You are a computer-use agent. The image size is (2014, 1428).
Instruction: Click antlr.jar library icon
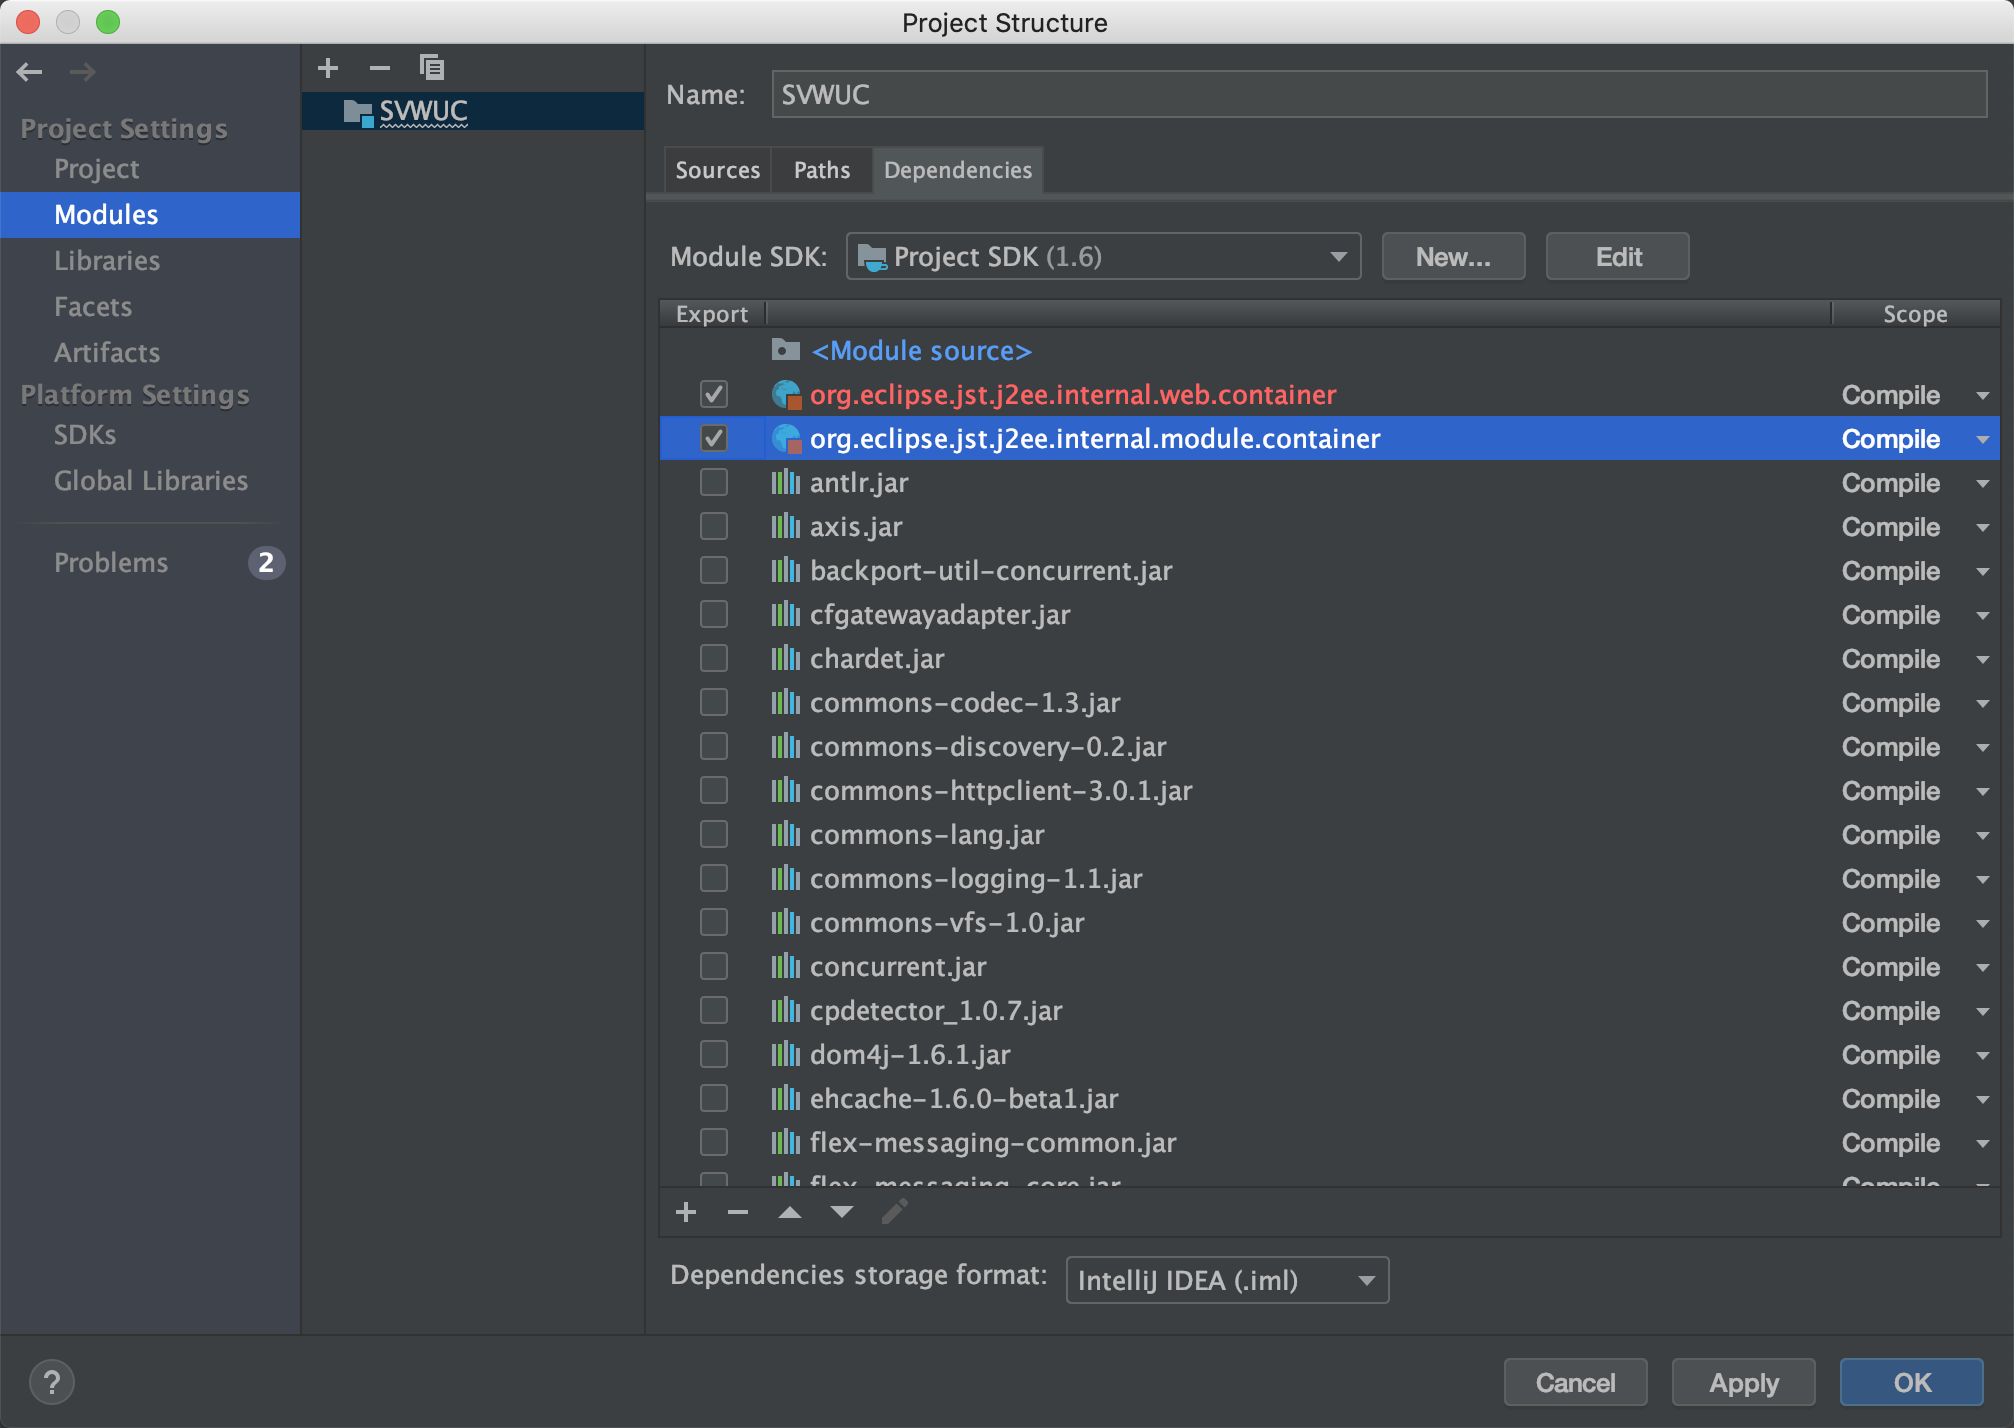click(x=786, y=483)
